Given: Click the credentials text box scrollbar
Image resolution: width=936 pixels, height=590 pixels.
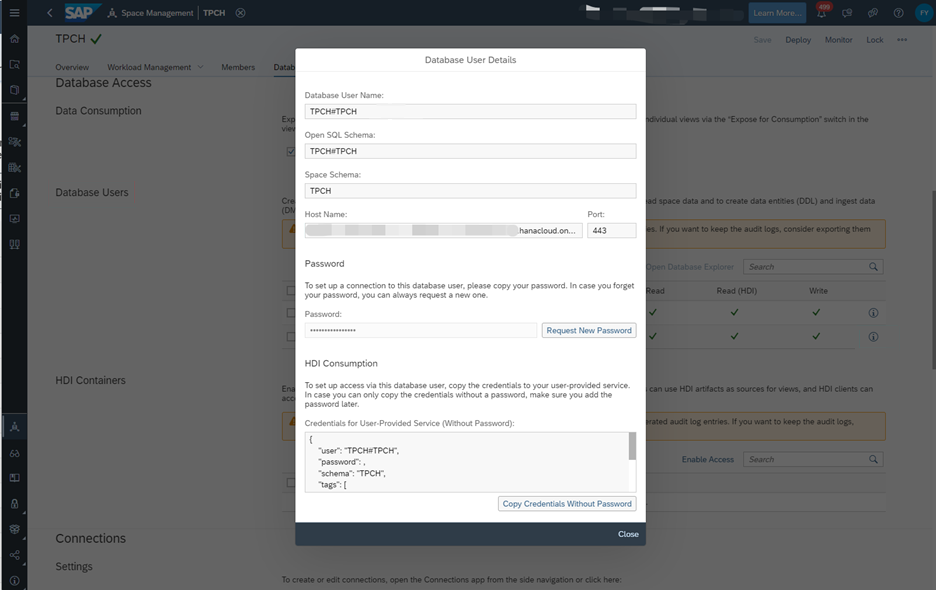Looking at the screenshot, I should 631,446.
